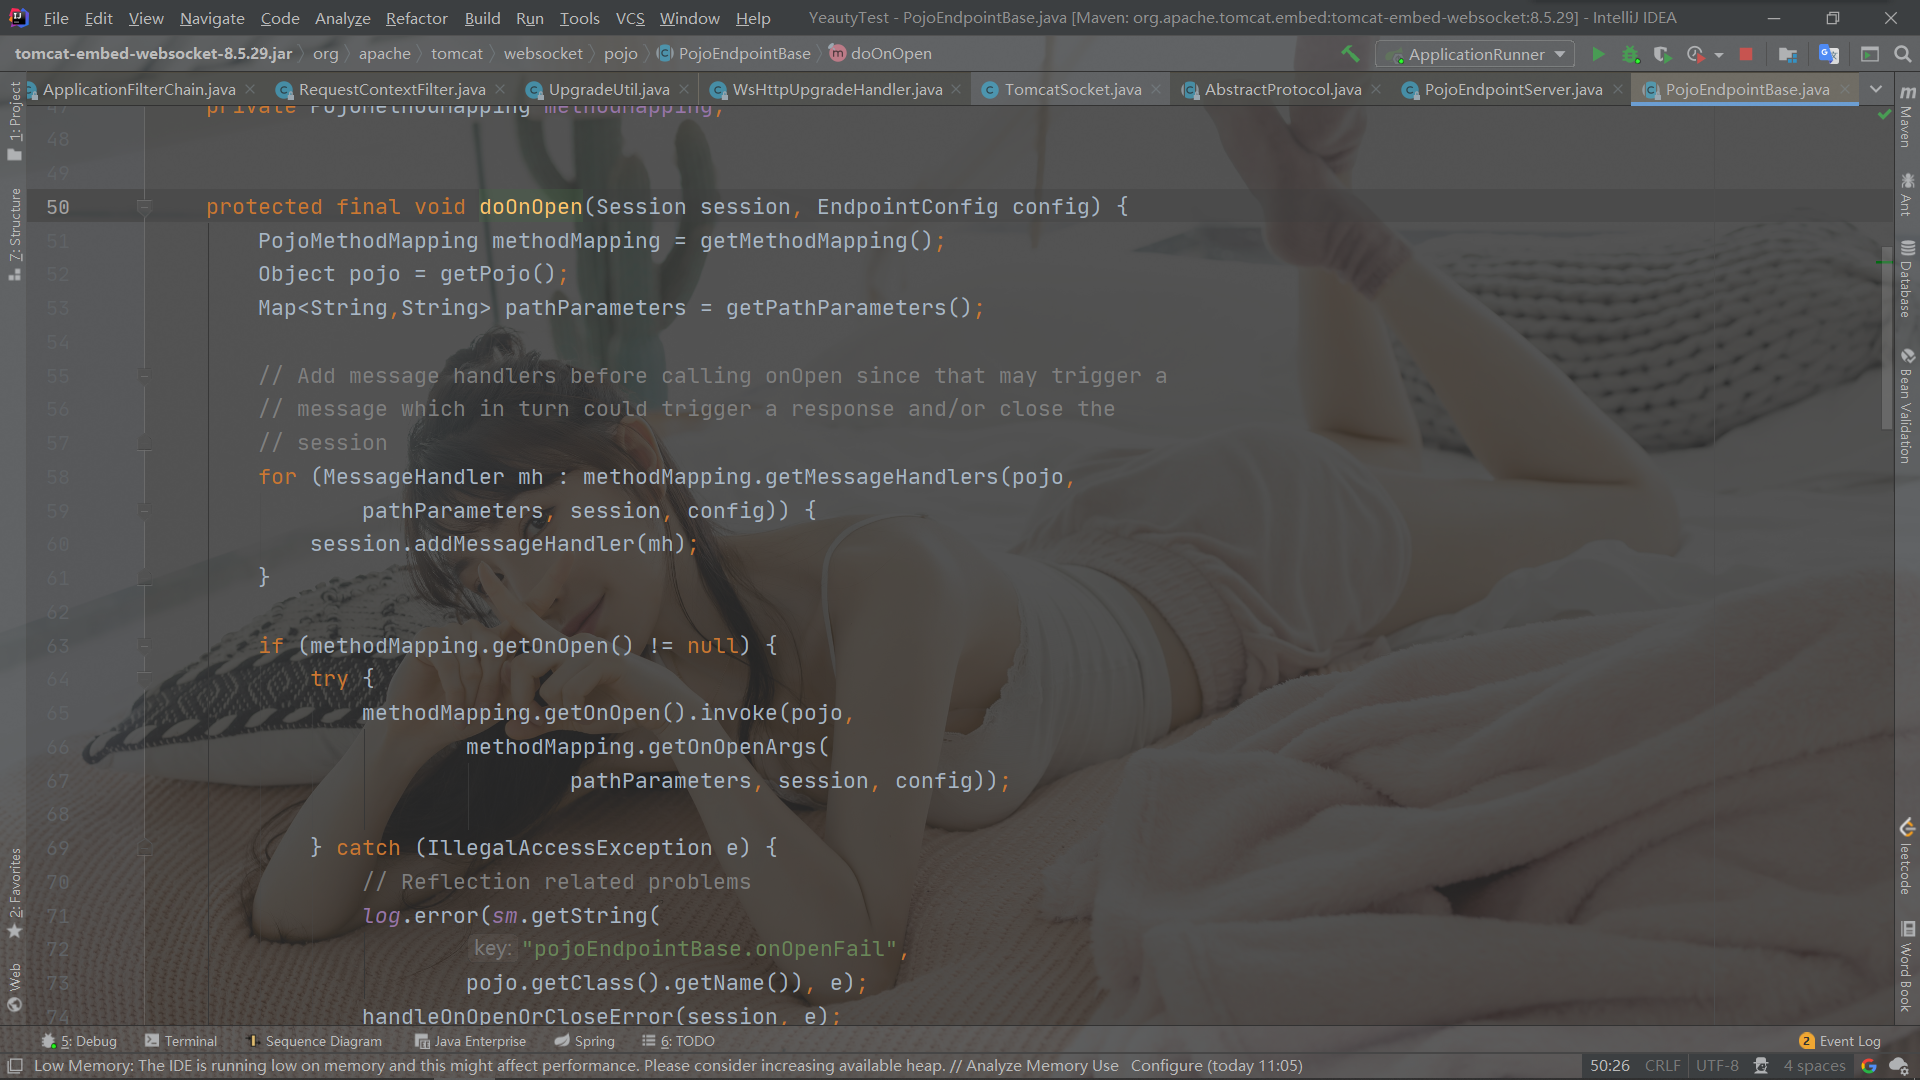Image resolution: width=1920 pixels, height=1080 pixels.
Task: Open Project Structure folder icon
Action: point(1788,54)
